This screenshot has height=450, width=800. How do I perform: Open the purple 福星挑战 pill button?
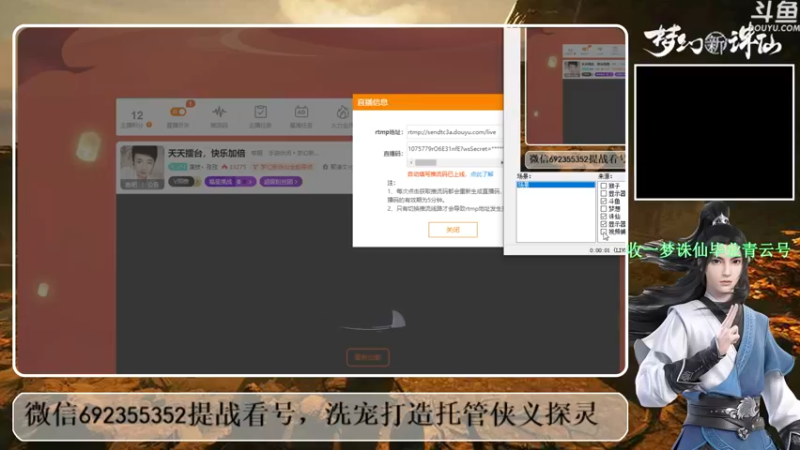coord(230,181)
